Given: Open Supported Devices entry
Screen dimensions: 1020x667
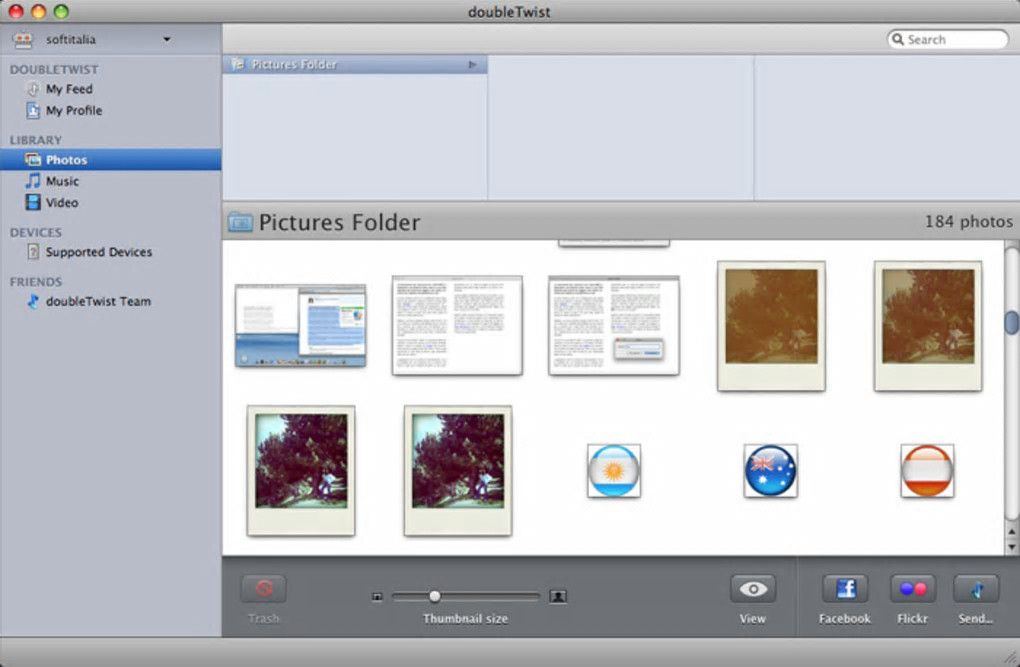Looking at the screenshot, I should tap(99, 252).
